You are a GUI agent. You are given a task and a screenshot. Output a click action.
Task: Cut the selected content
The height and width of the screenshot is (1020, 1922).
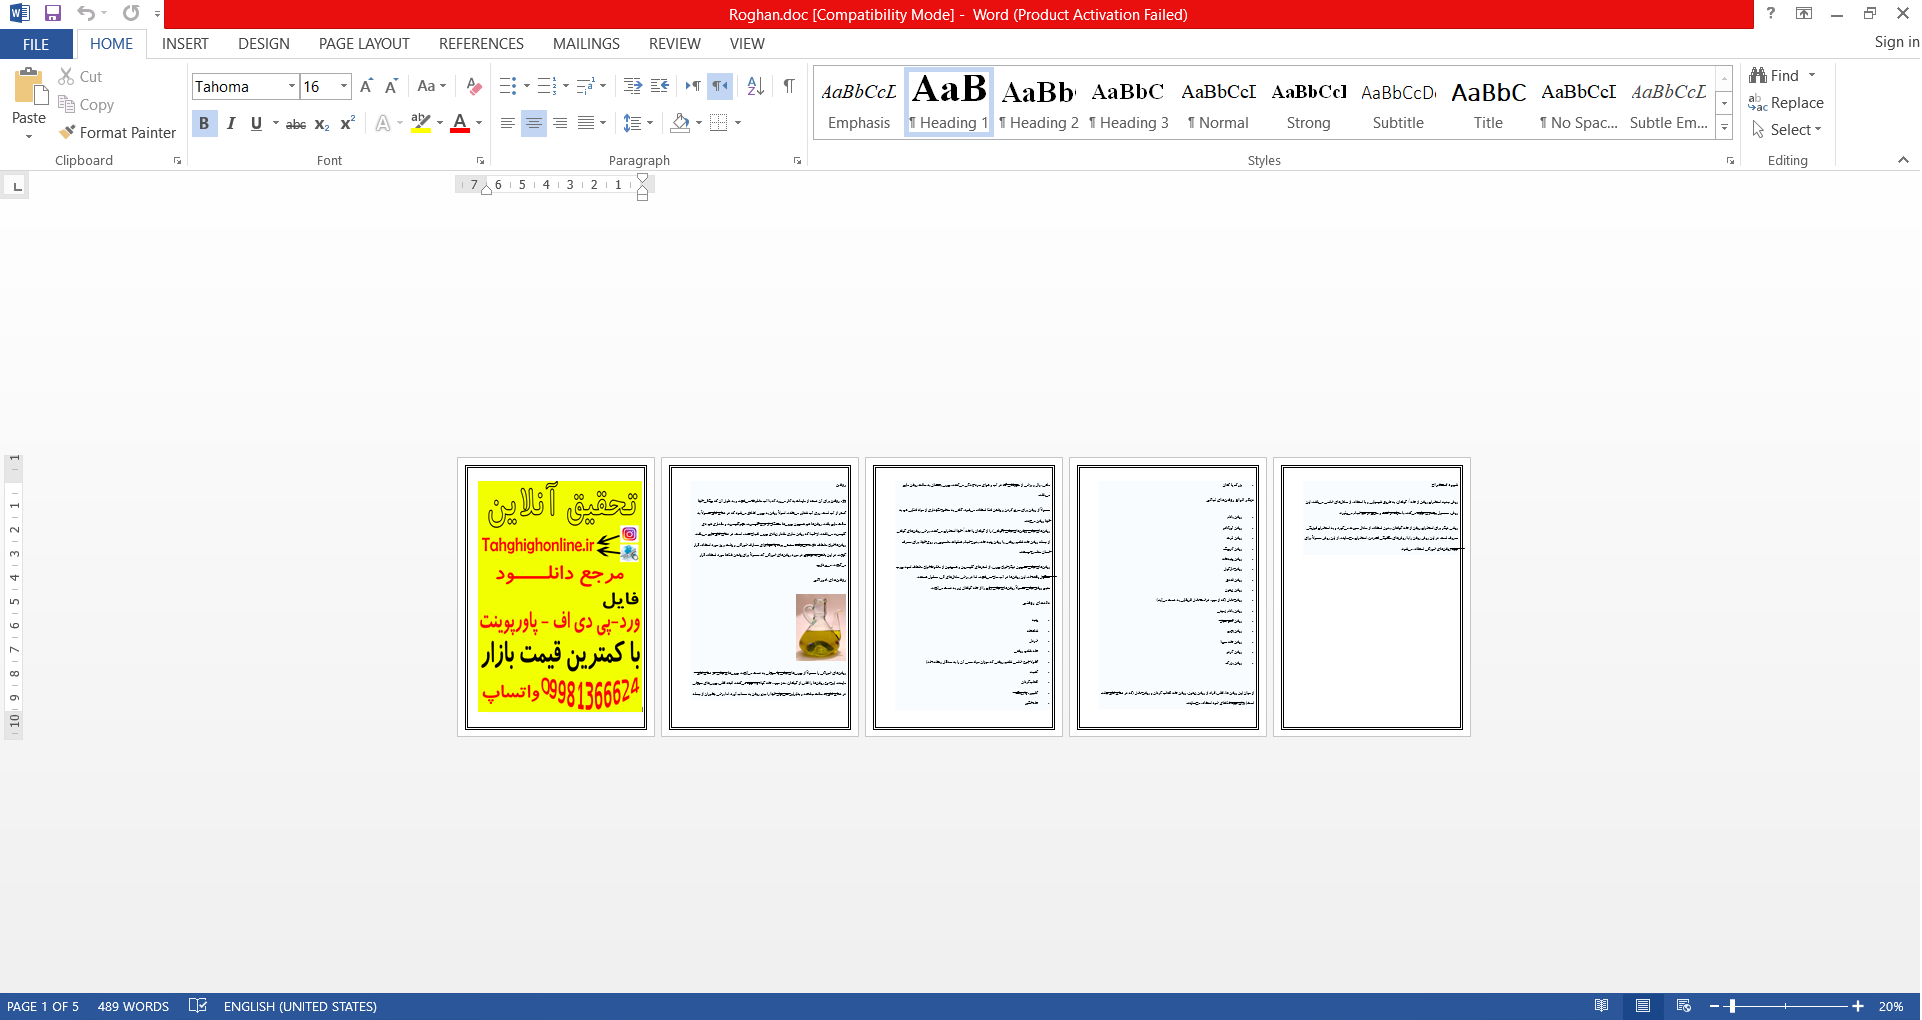[x=80, y=77]
